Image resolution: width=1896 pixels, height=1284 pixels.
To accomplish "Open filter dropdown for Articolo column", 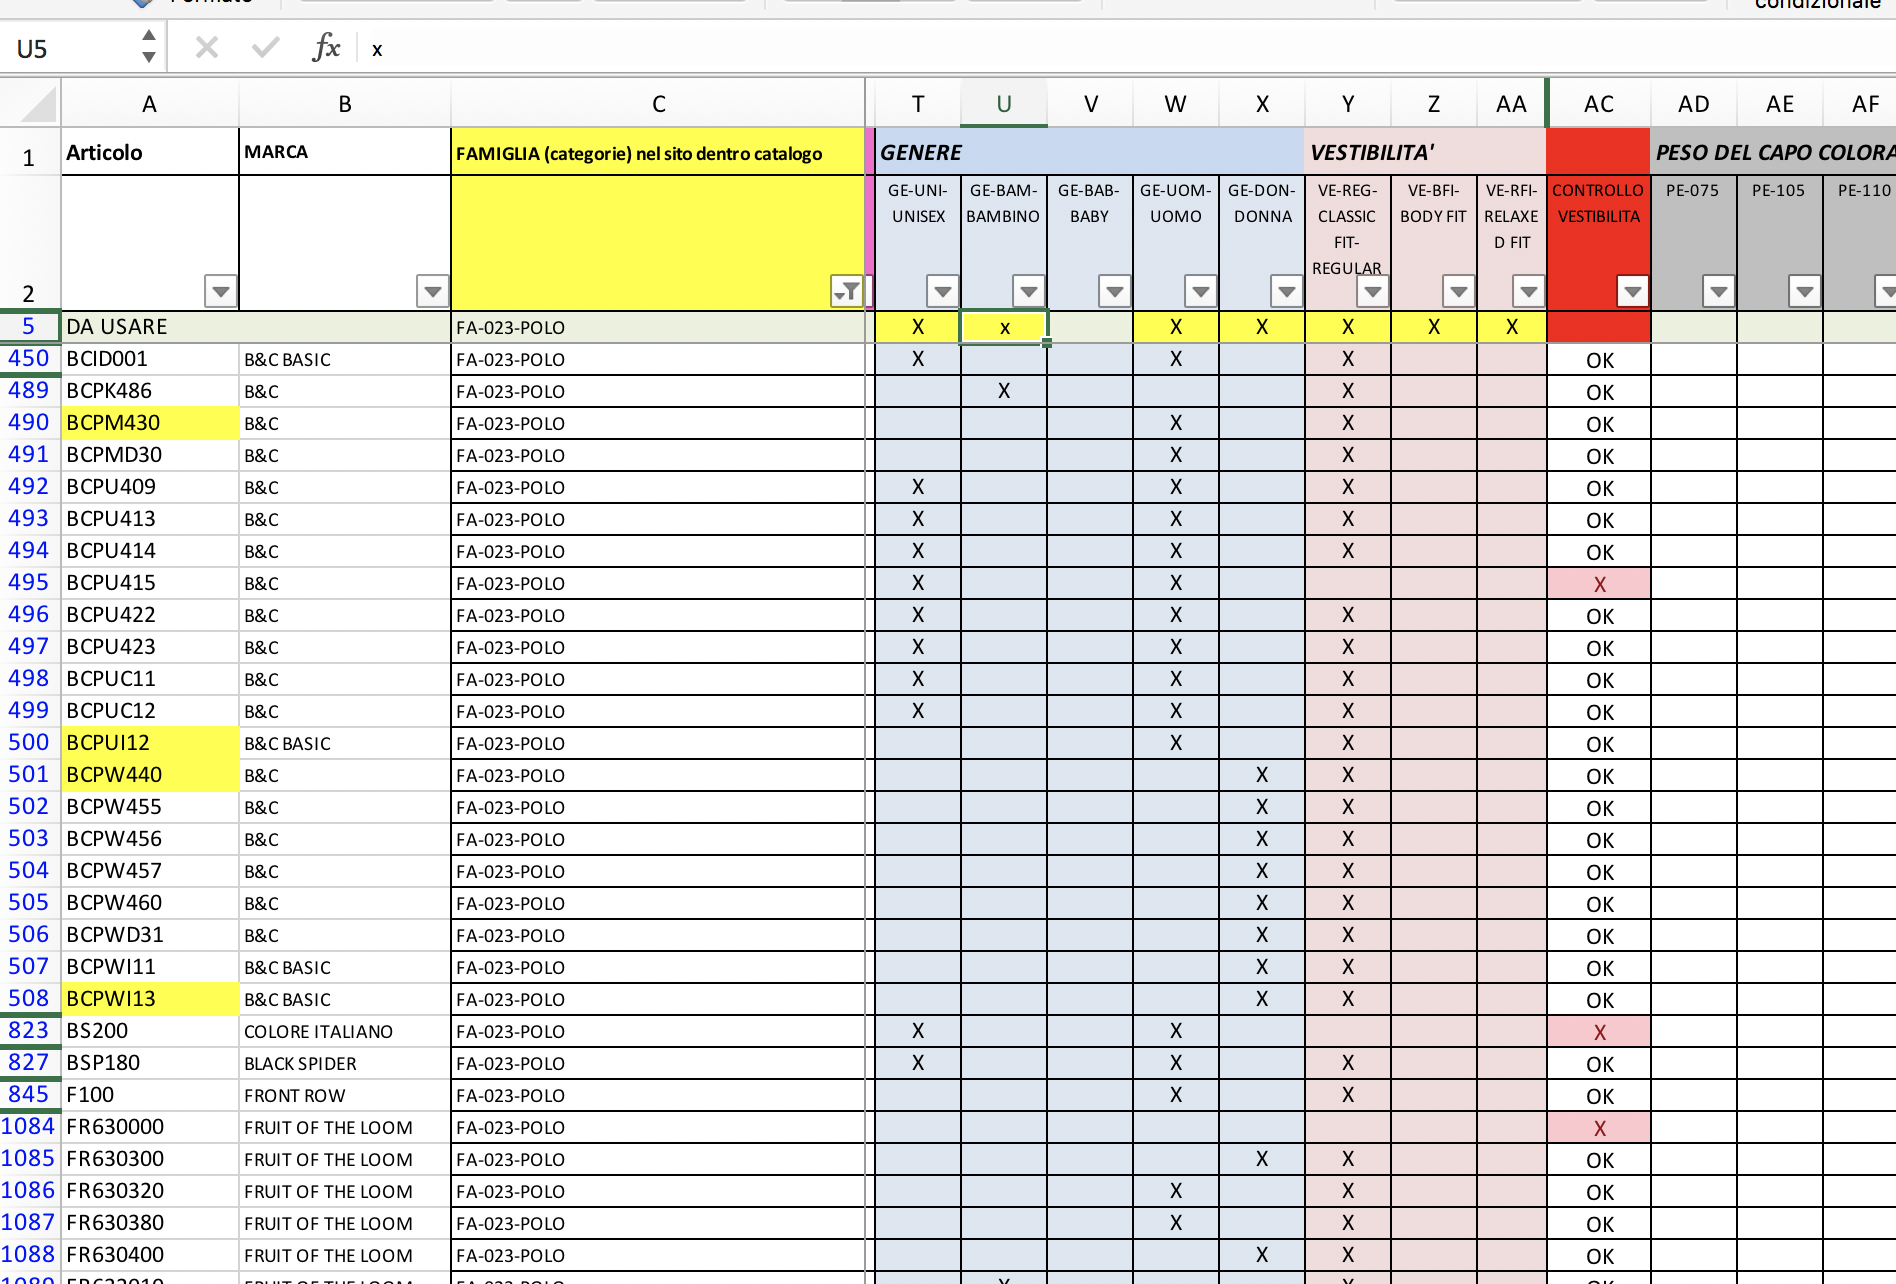I will 220,291.
